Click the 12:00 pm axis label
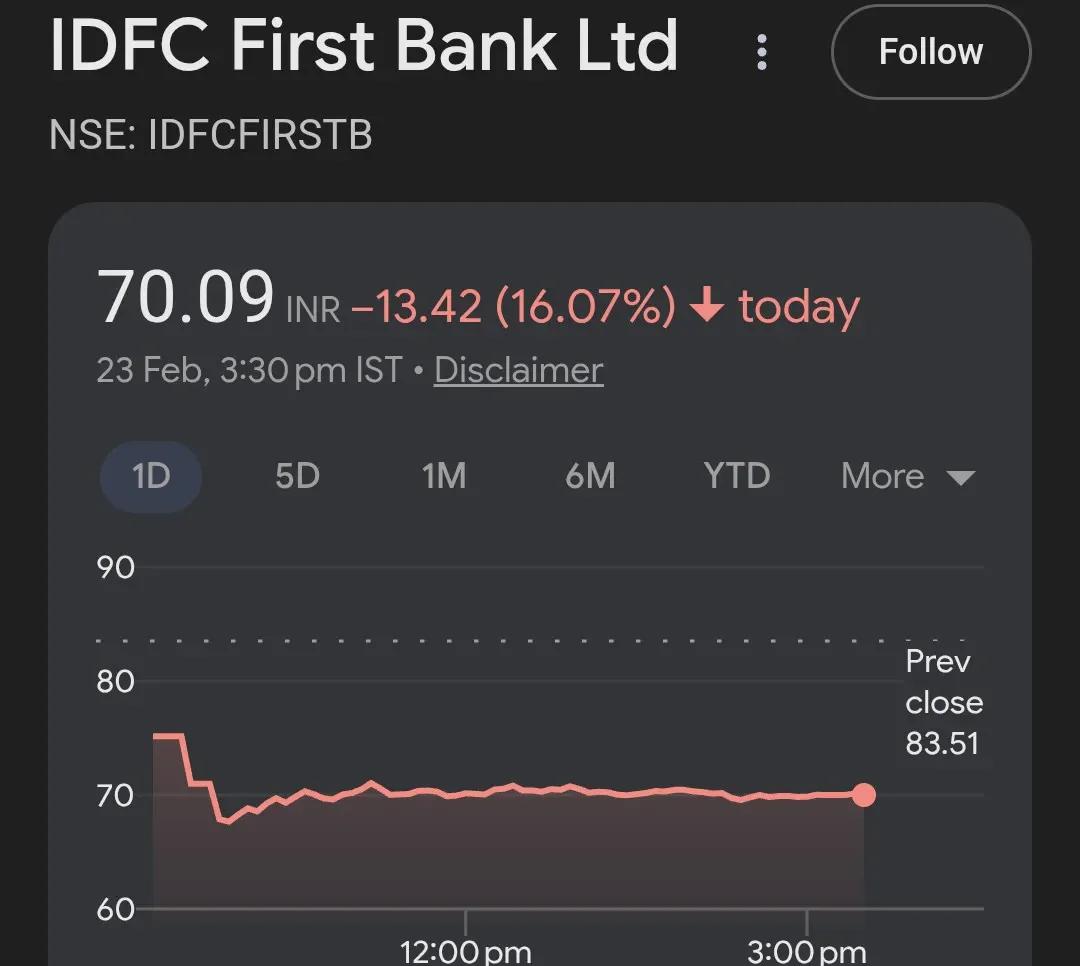Image resolution: width=1080 pixels, height=966 pixels. coord(464,951)
